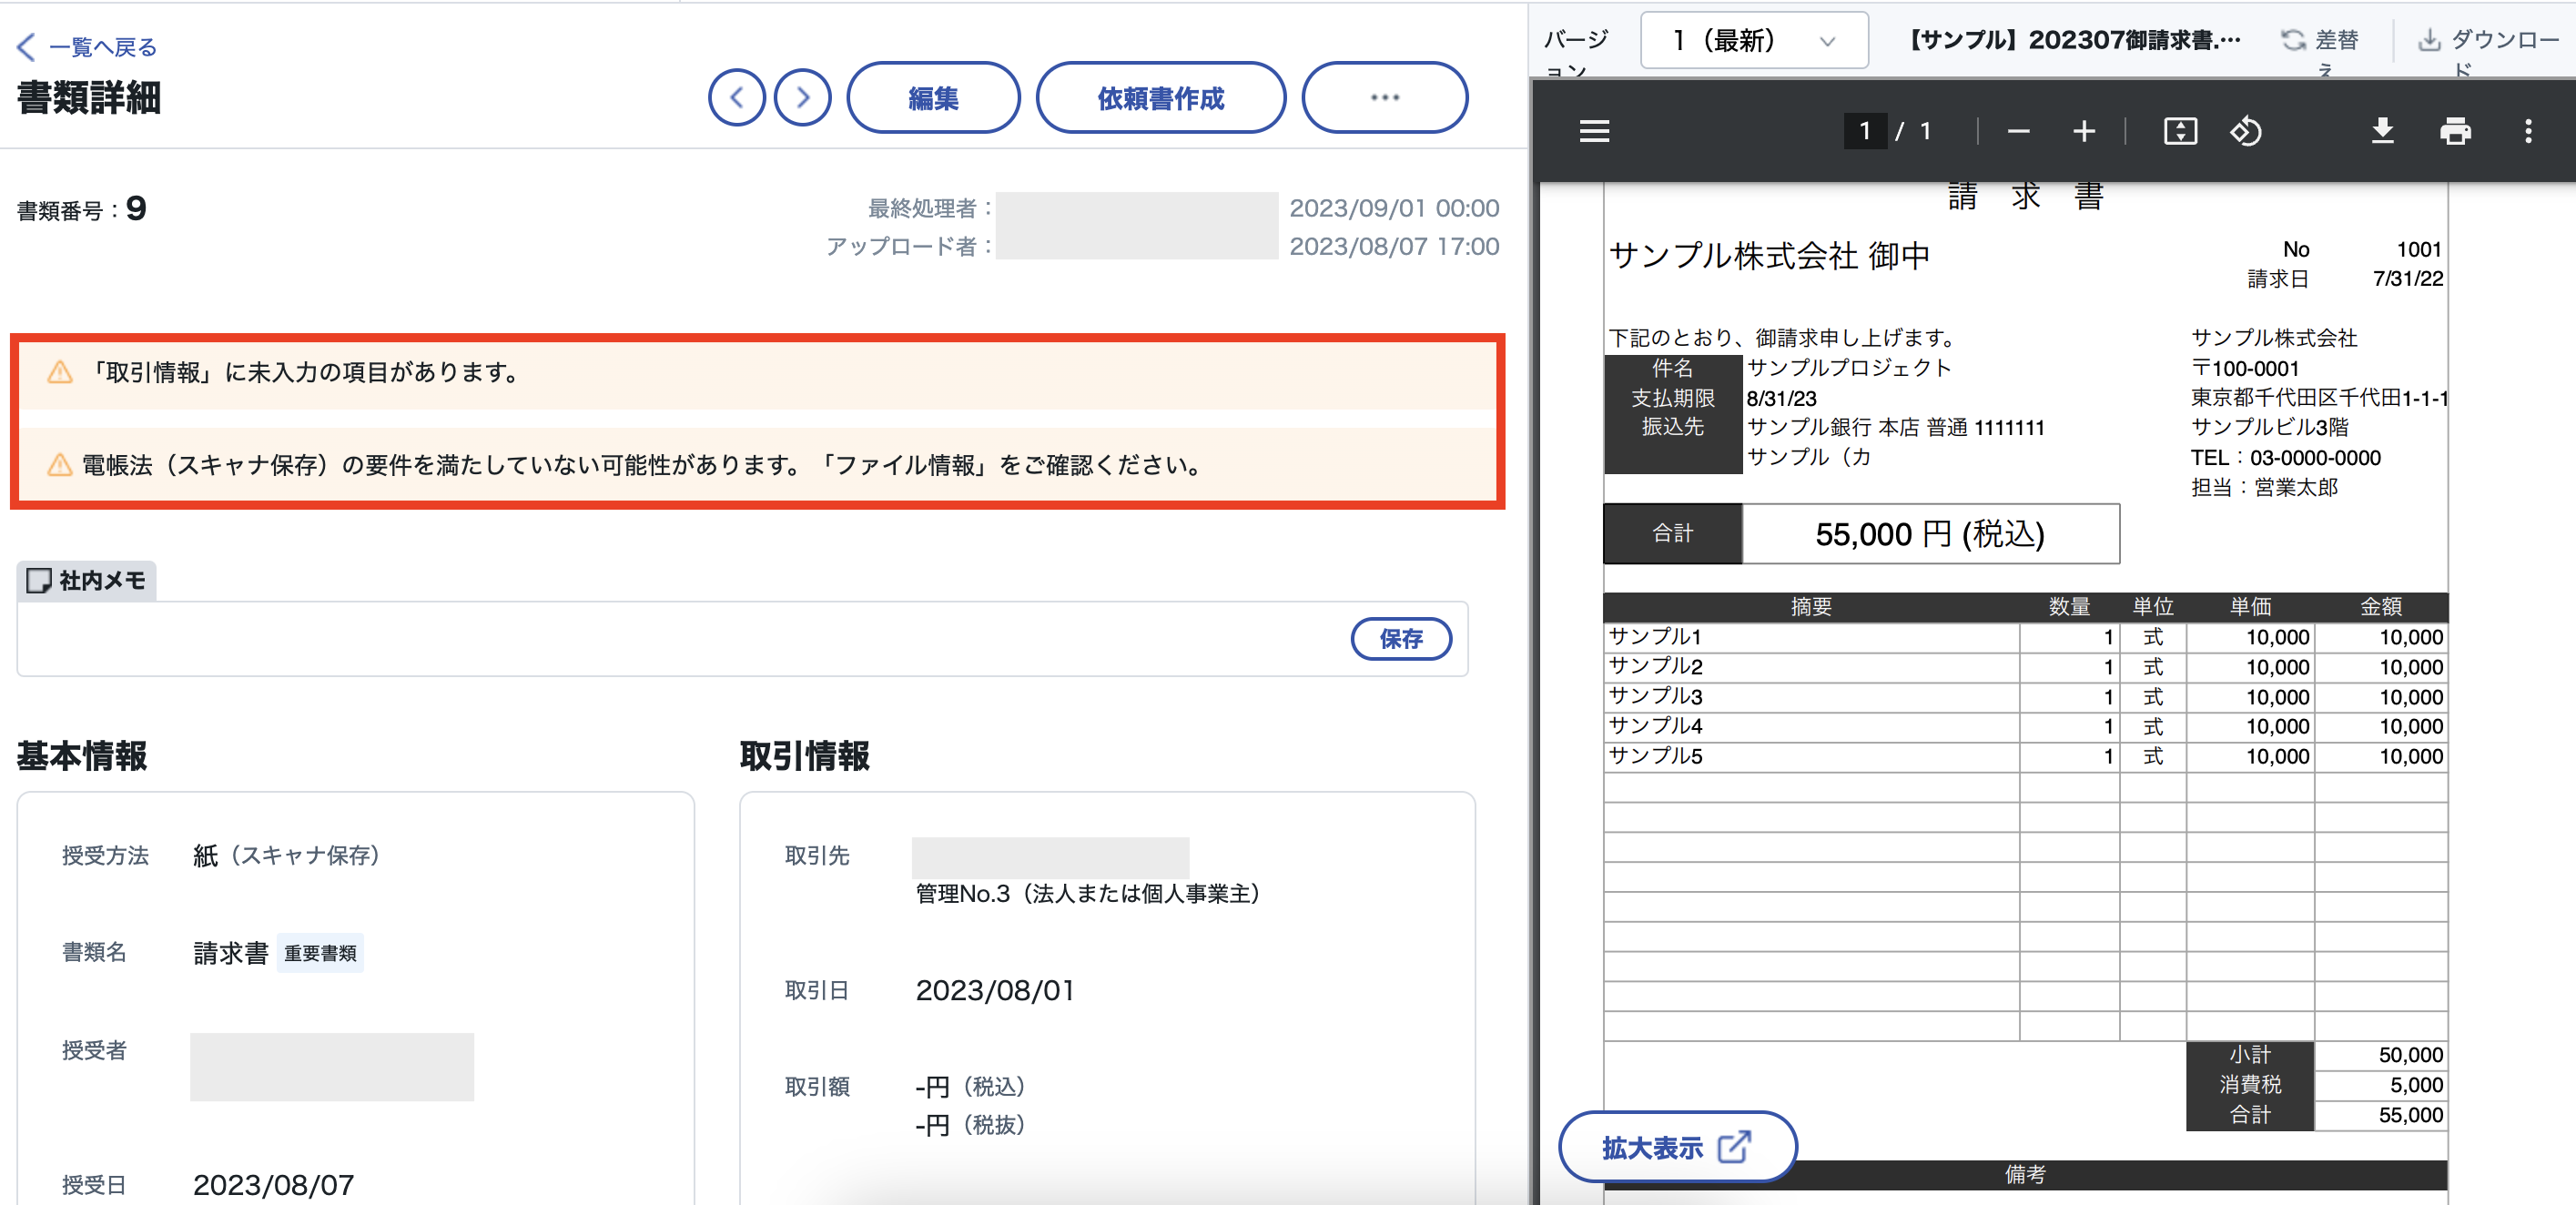Select the 社内メモ tab label
The height and width of the screenshot is (1205, 2576).
(87, 580)
